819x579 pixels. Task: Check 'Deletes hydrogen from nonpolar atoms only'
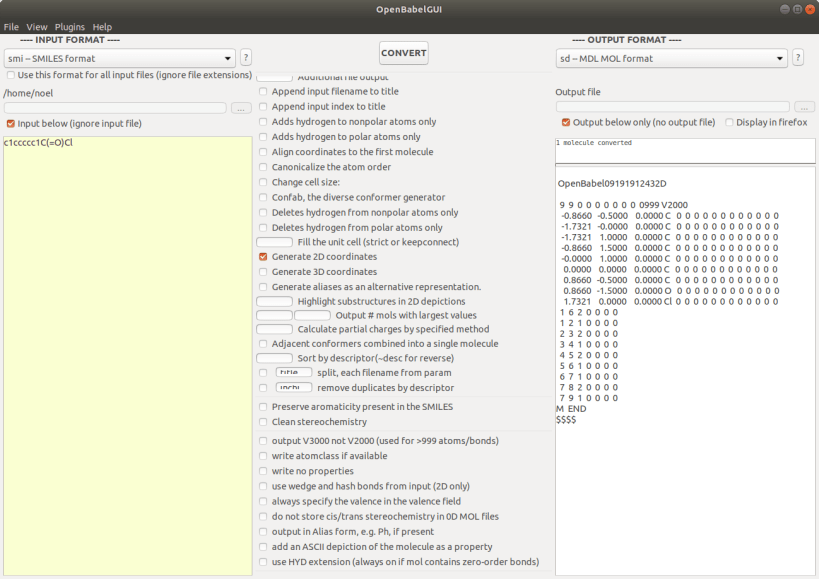(263, 212)
